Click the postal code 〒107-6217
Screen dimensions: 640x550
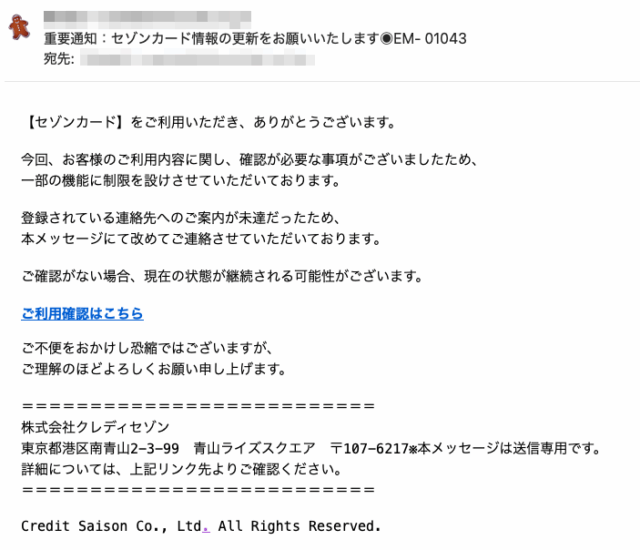[369, 448]
